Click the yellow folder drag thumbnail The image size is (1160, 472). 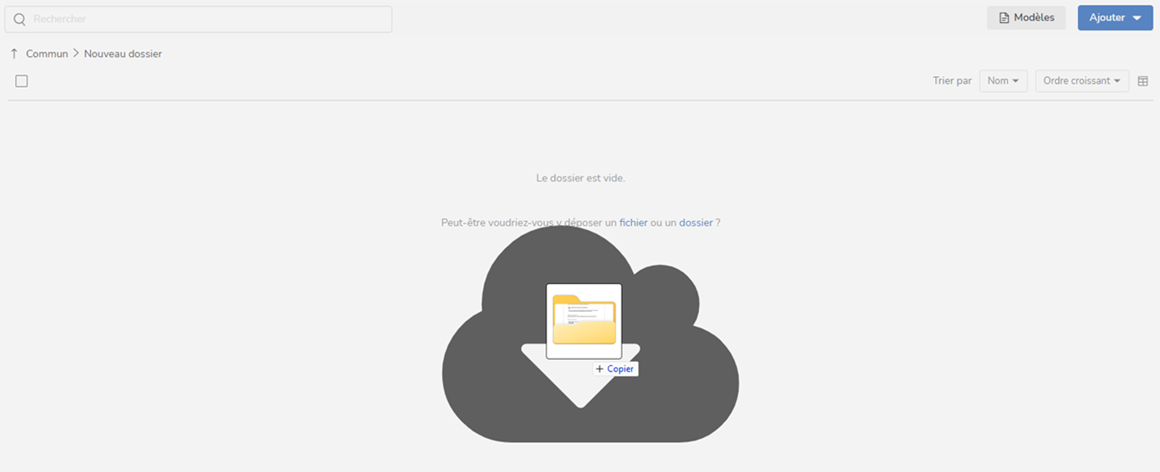(x=584, y=320)
